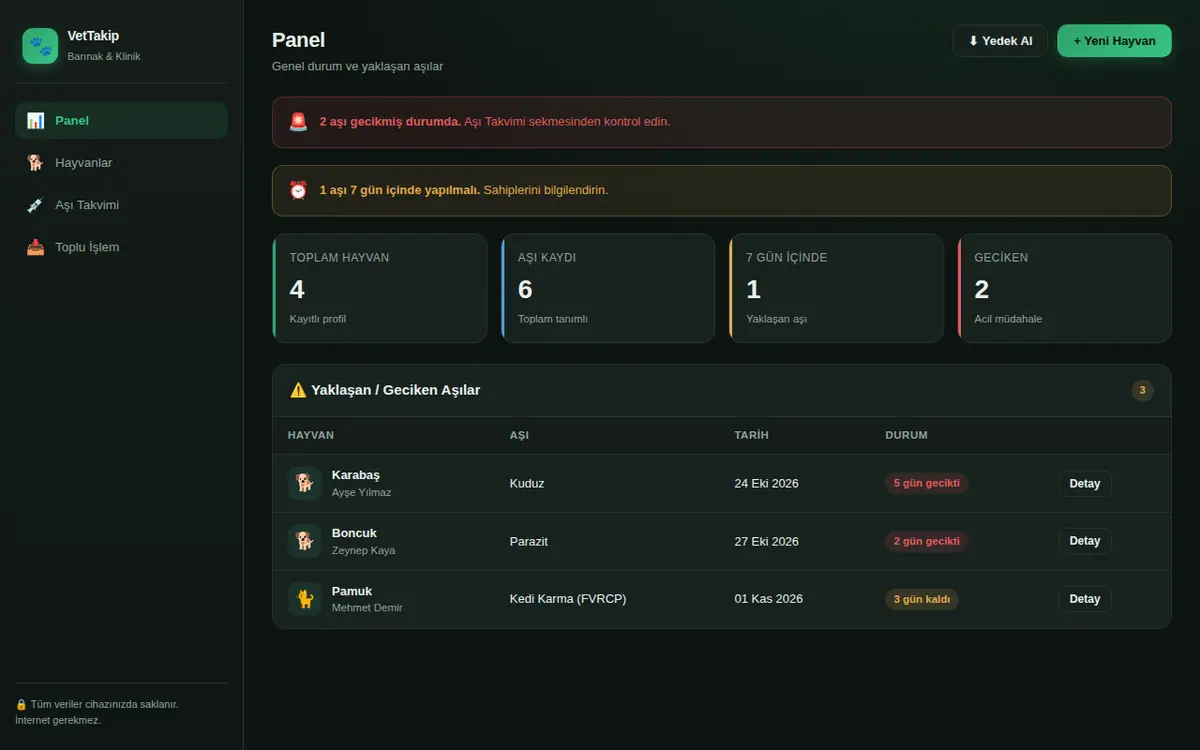Click the Geciken stat card

tap(1065, 288)
